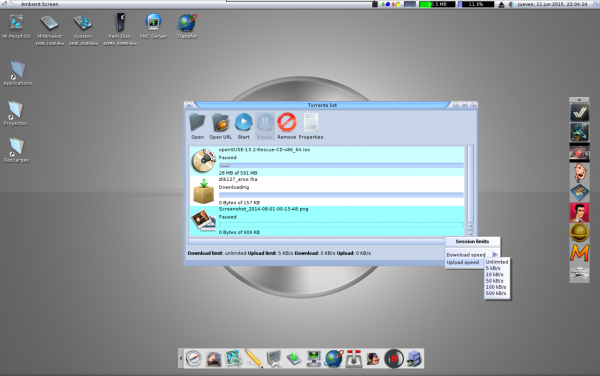Viewport: 600px width, 376px height.
Task: Open the joystick icon in the dock
Action: 354,359
